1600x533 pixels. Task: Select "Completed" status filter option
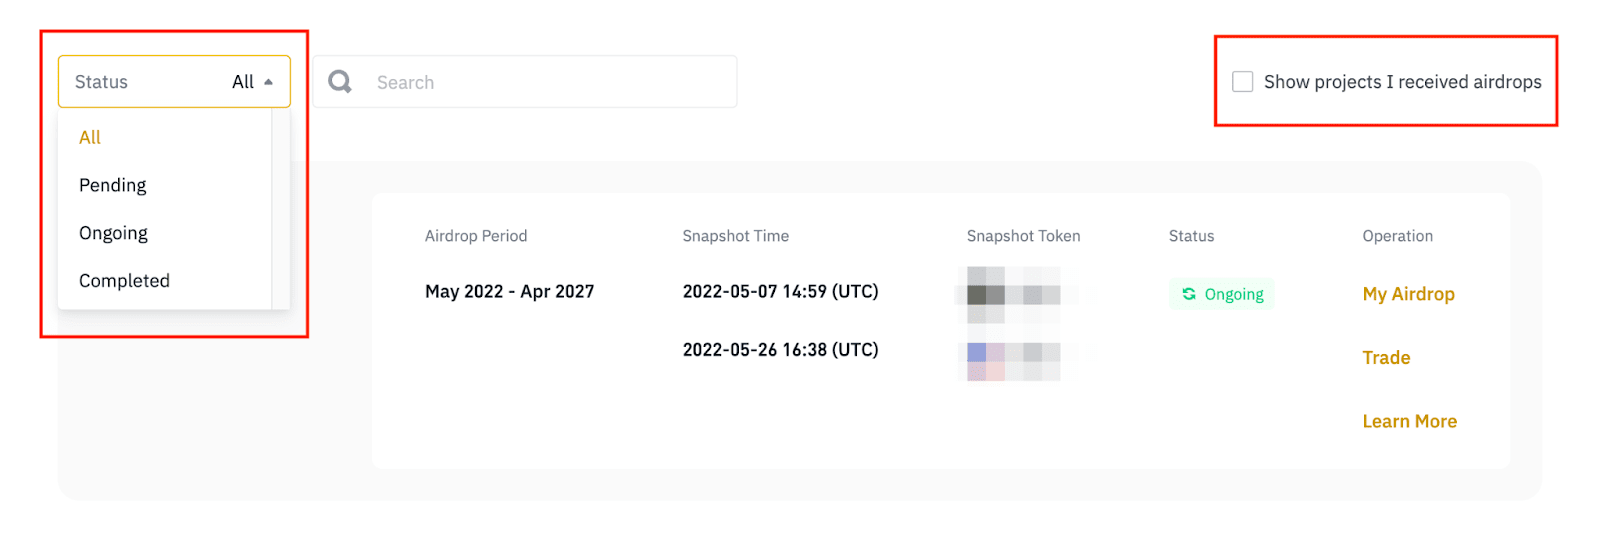[x=124, y=281]
